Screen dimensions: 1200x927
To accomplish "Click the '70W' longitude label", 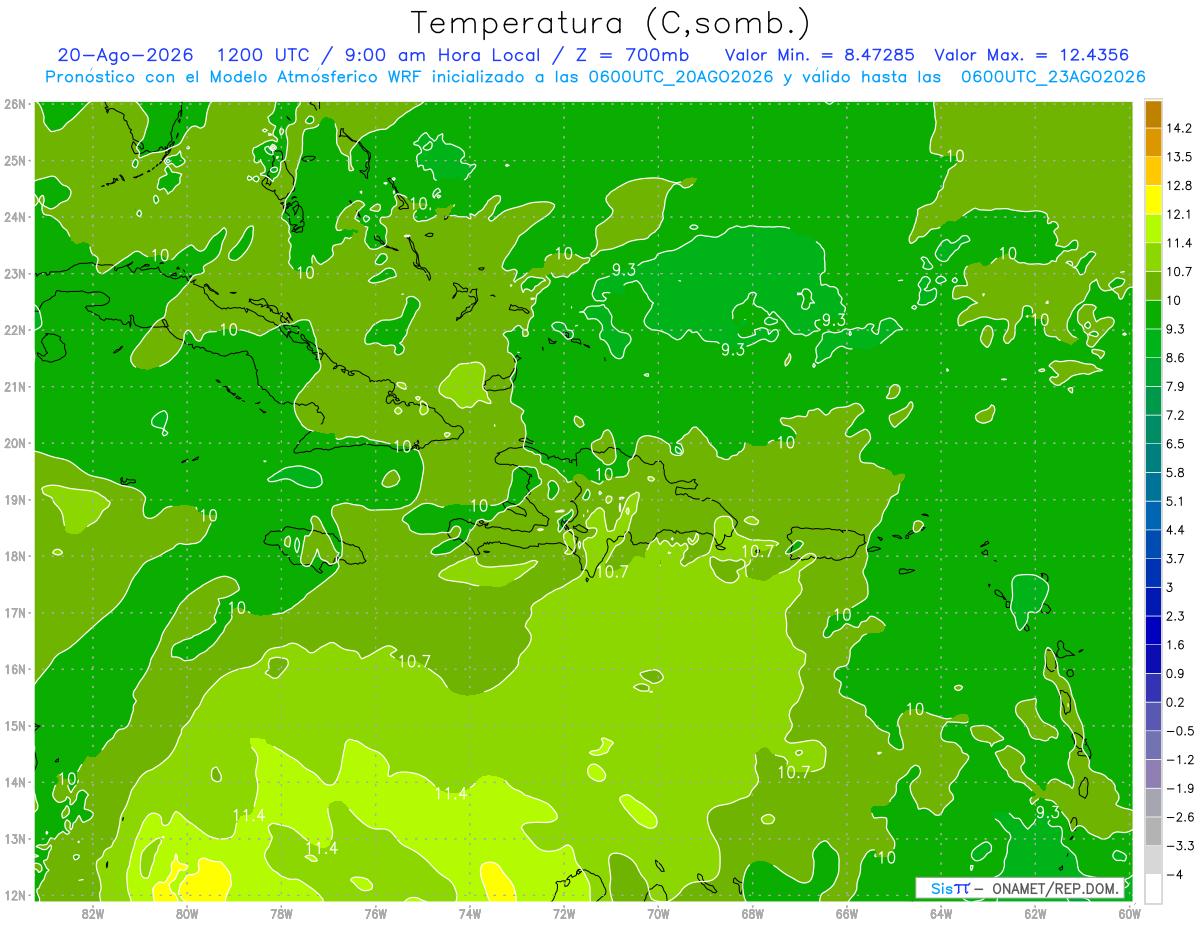I will 658,913.
